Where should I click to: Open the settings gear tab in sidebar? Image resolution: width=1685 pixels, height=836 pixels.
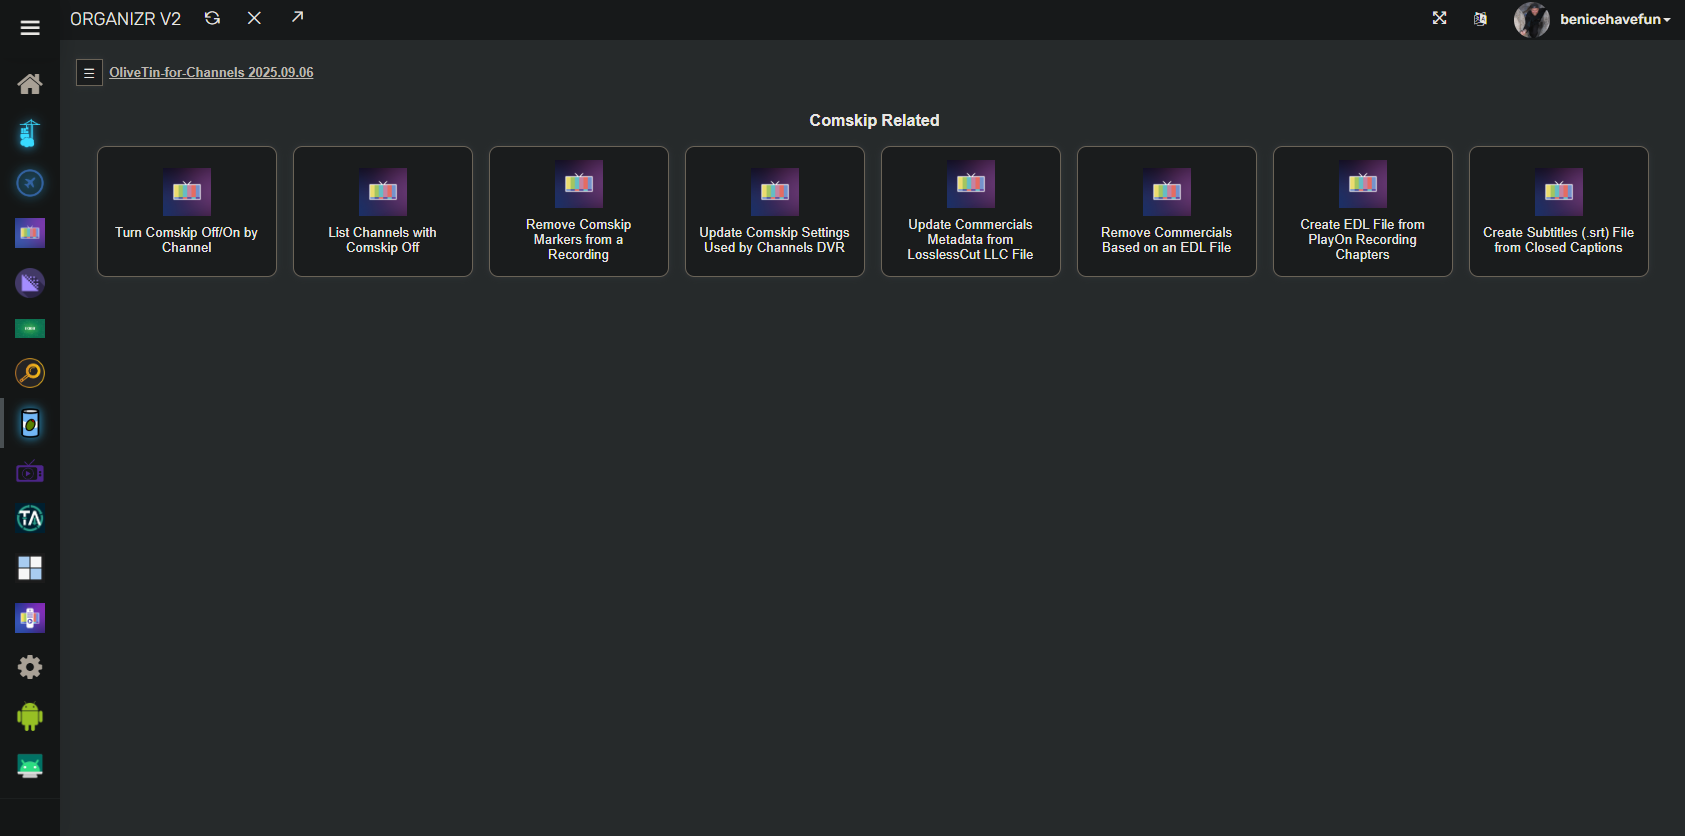click(30, 667)
